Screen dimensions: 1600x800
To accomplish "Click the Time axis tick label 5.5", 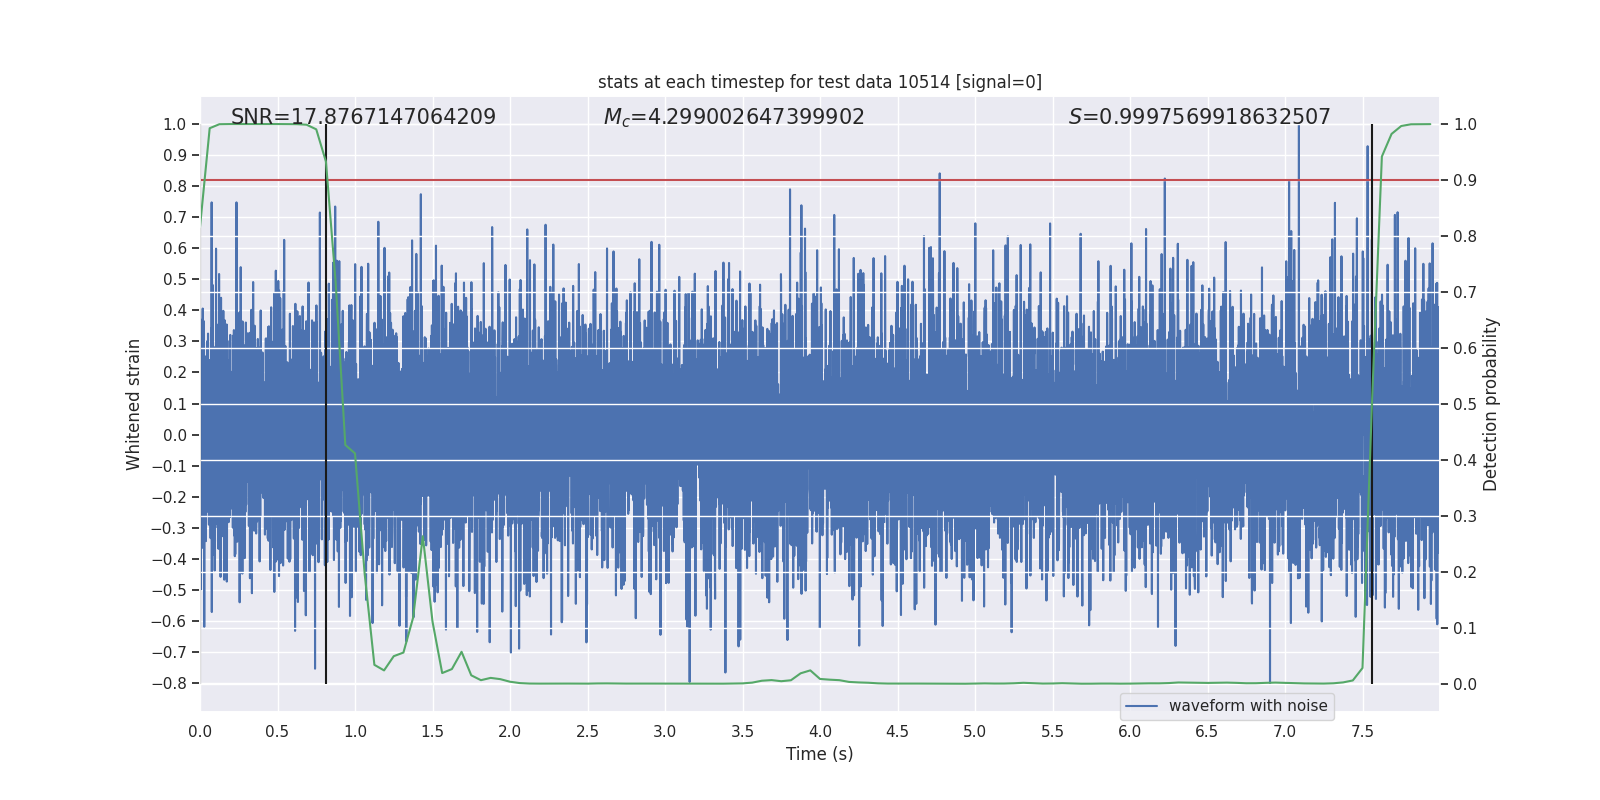I will [1053, 731].
